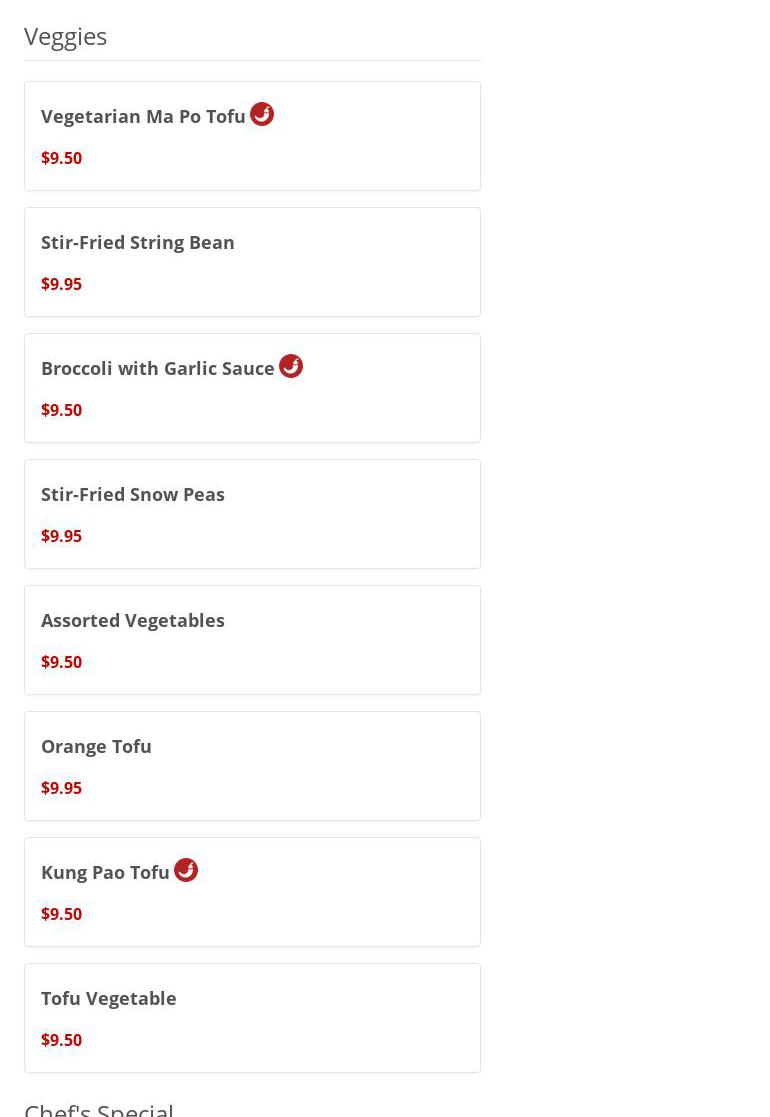This screenshot has width=770, height=1117.
Task: Select Assorted Vegetables from the menu
Action: (x=133, y=621)
